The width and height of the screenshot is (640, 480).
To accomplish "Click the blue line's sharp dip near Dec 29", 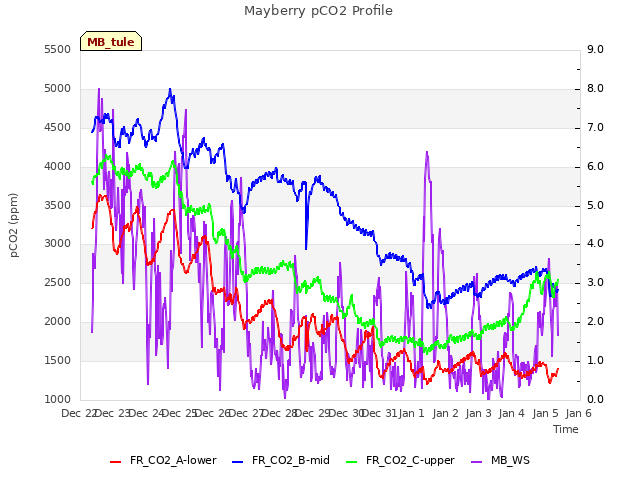I will coord(306,247).
